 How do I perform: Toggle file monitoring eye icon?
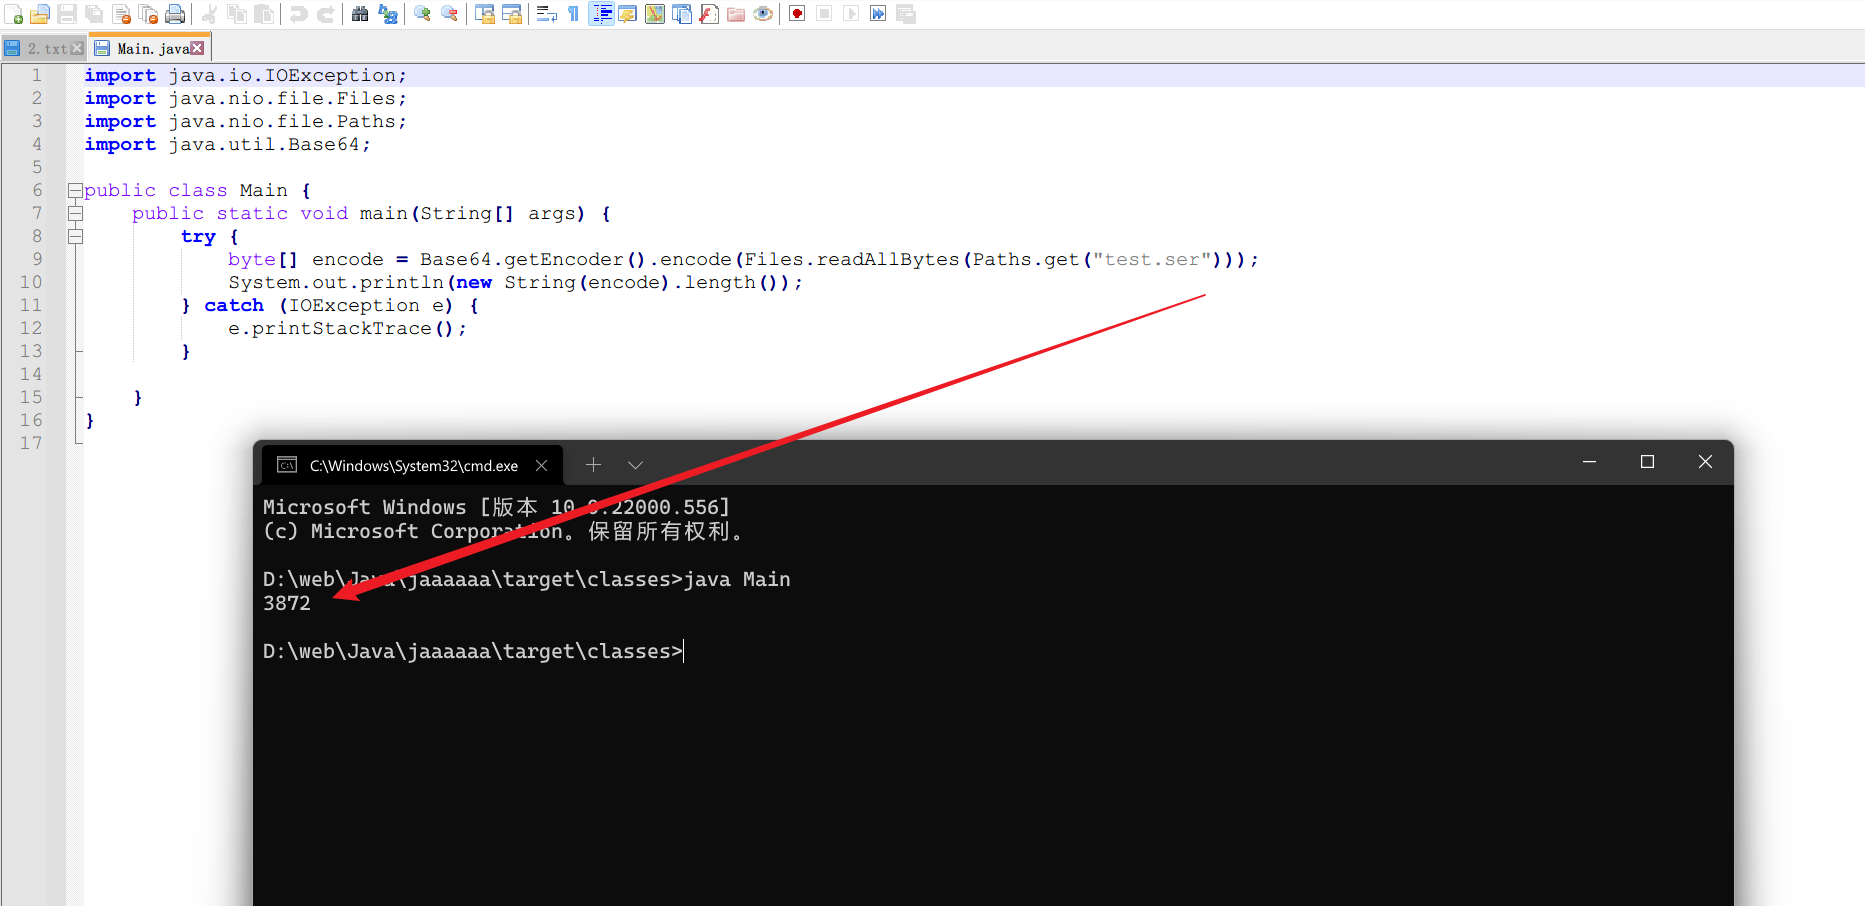(x=763, y=14)
